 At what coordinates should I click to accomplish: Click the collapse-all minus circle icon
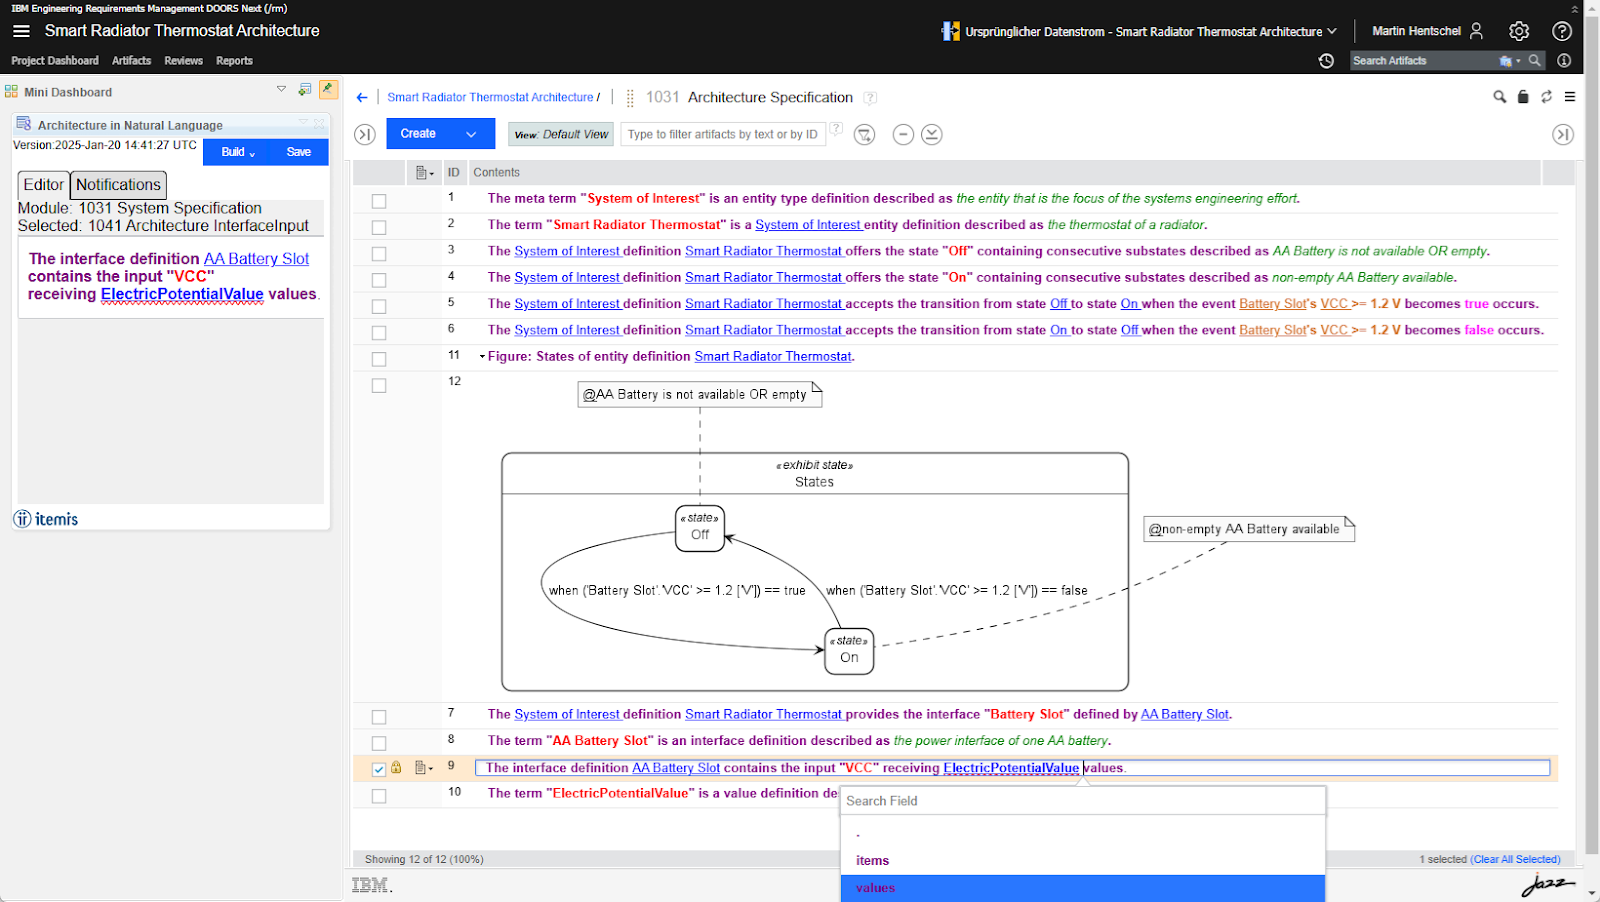coord(903,134)
